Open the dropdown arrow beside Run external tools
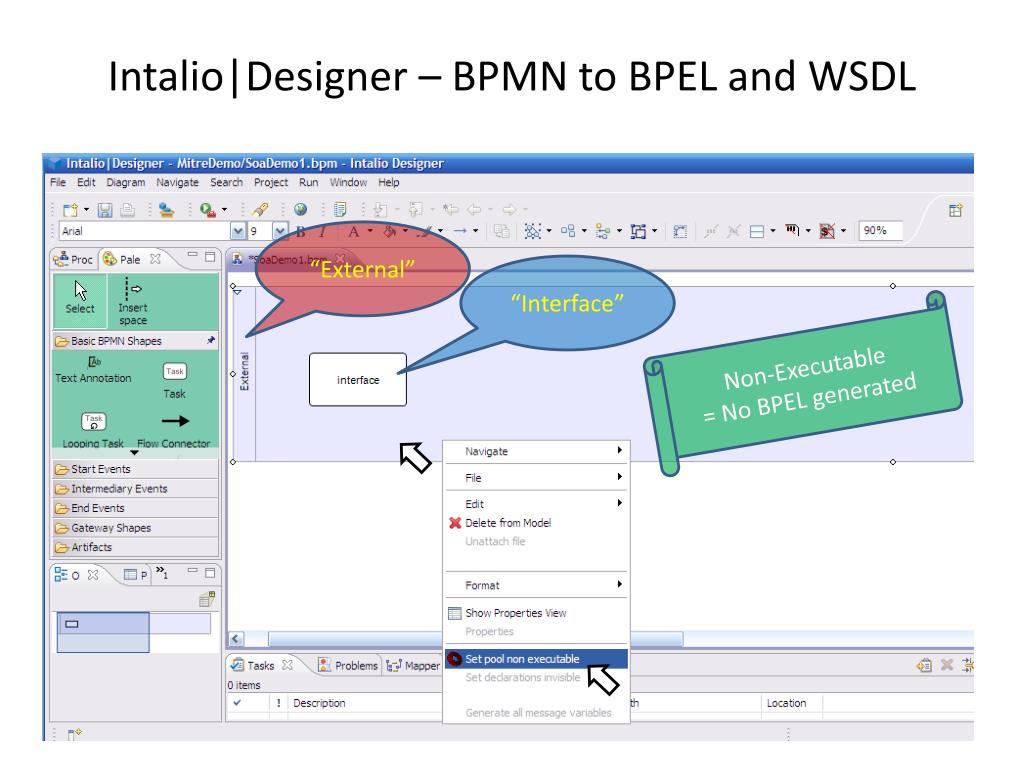 pyautogui.click(x=224, y=210)
